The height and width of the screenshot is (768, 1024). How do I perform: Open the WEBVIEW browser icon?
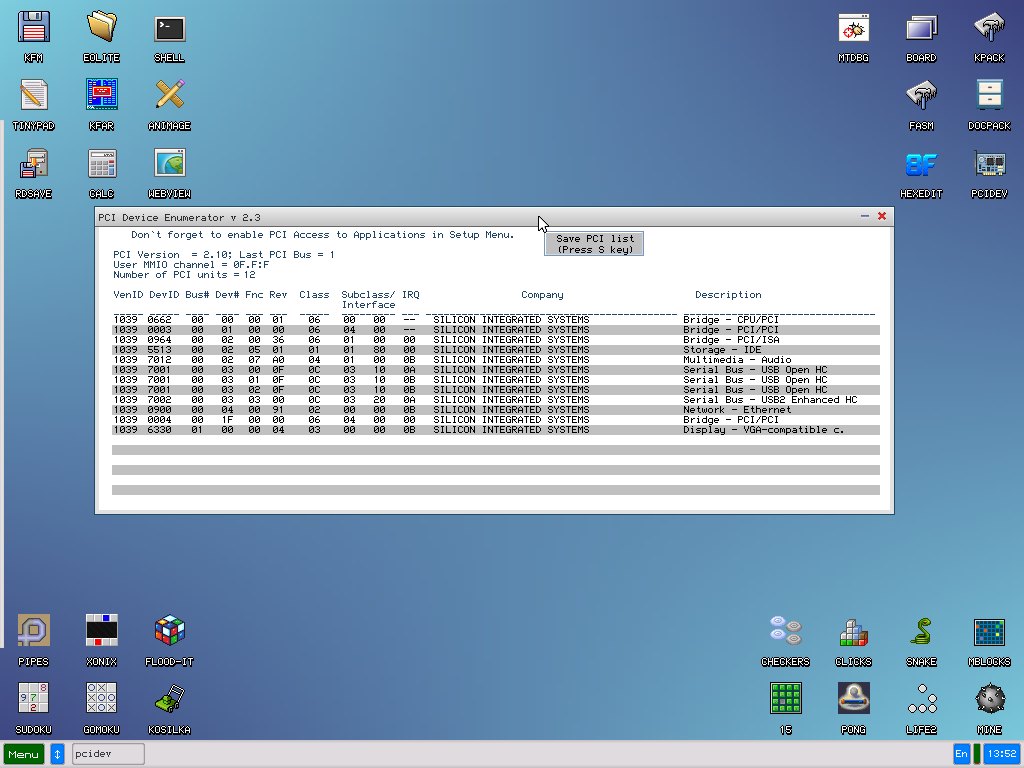click(169, 165)
